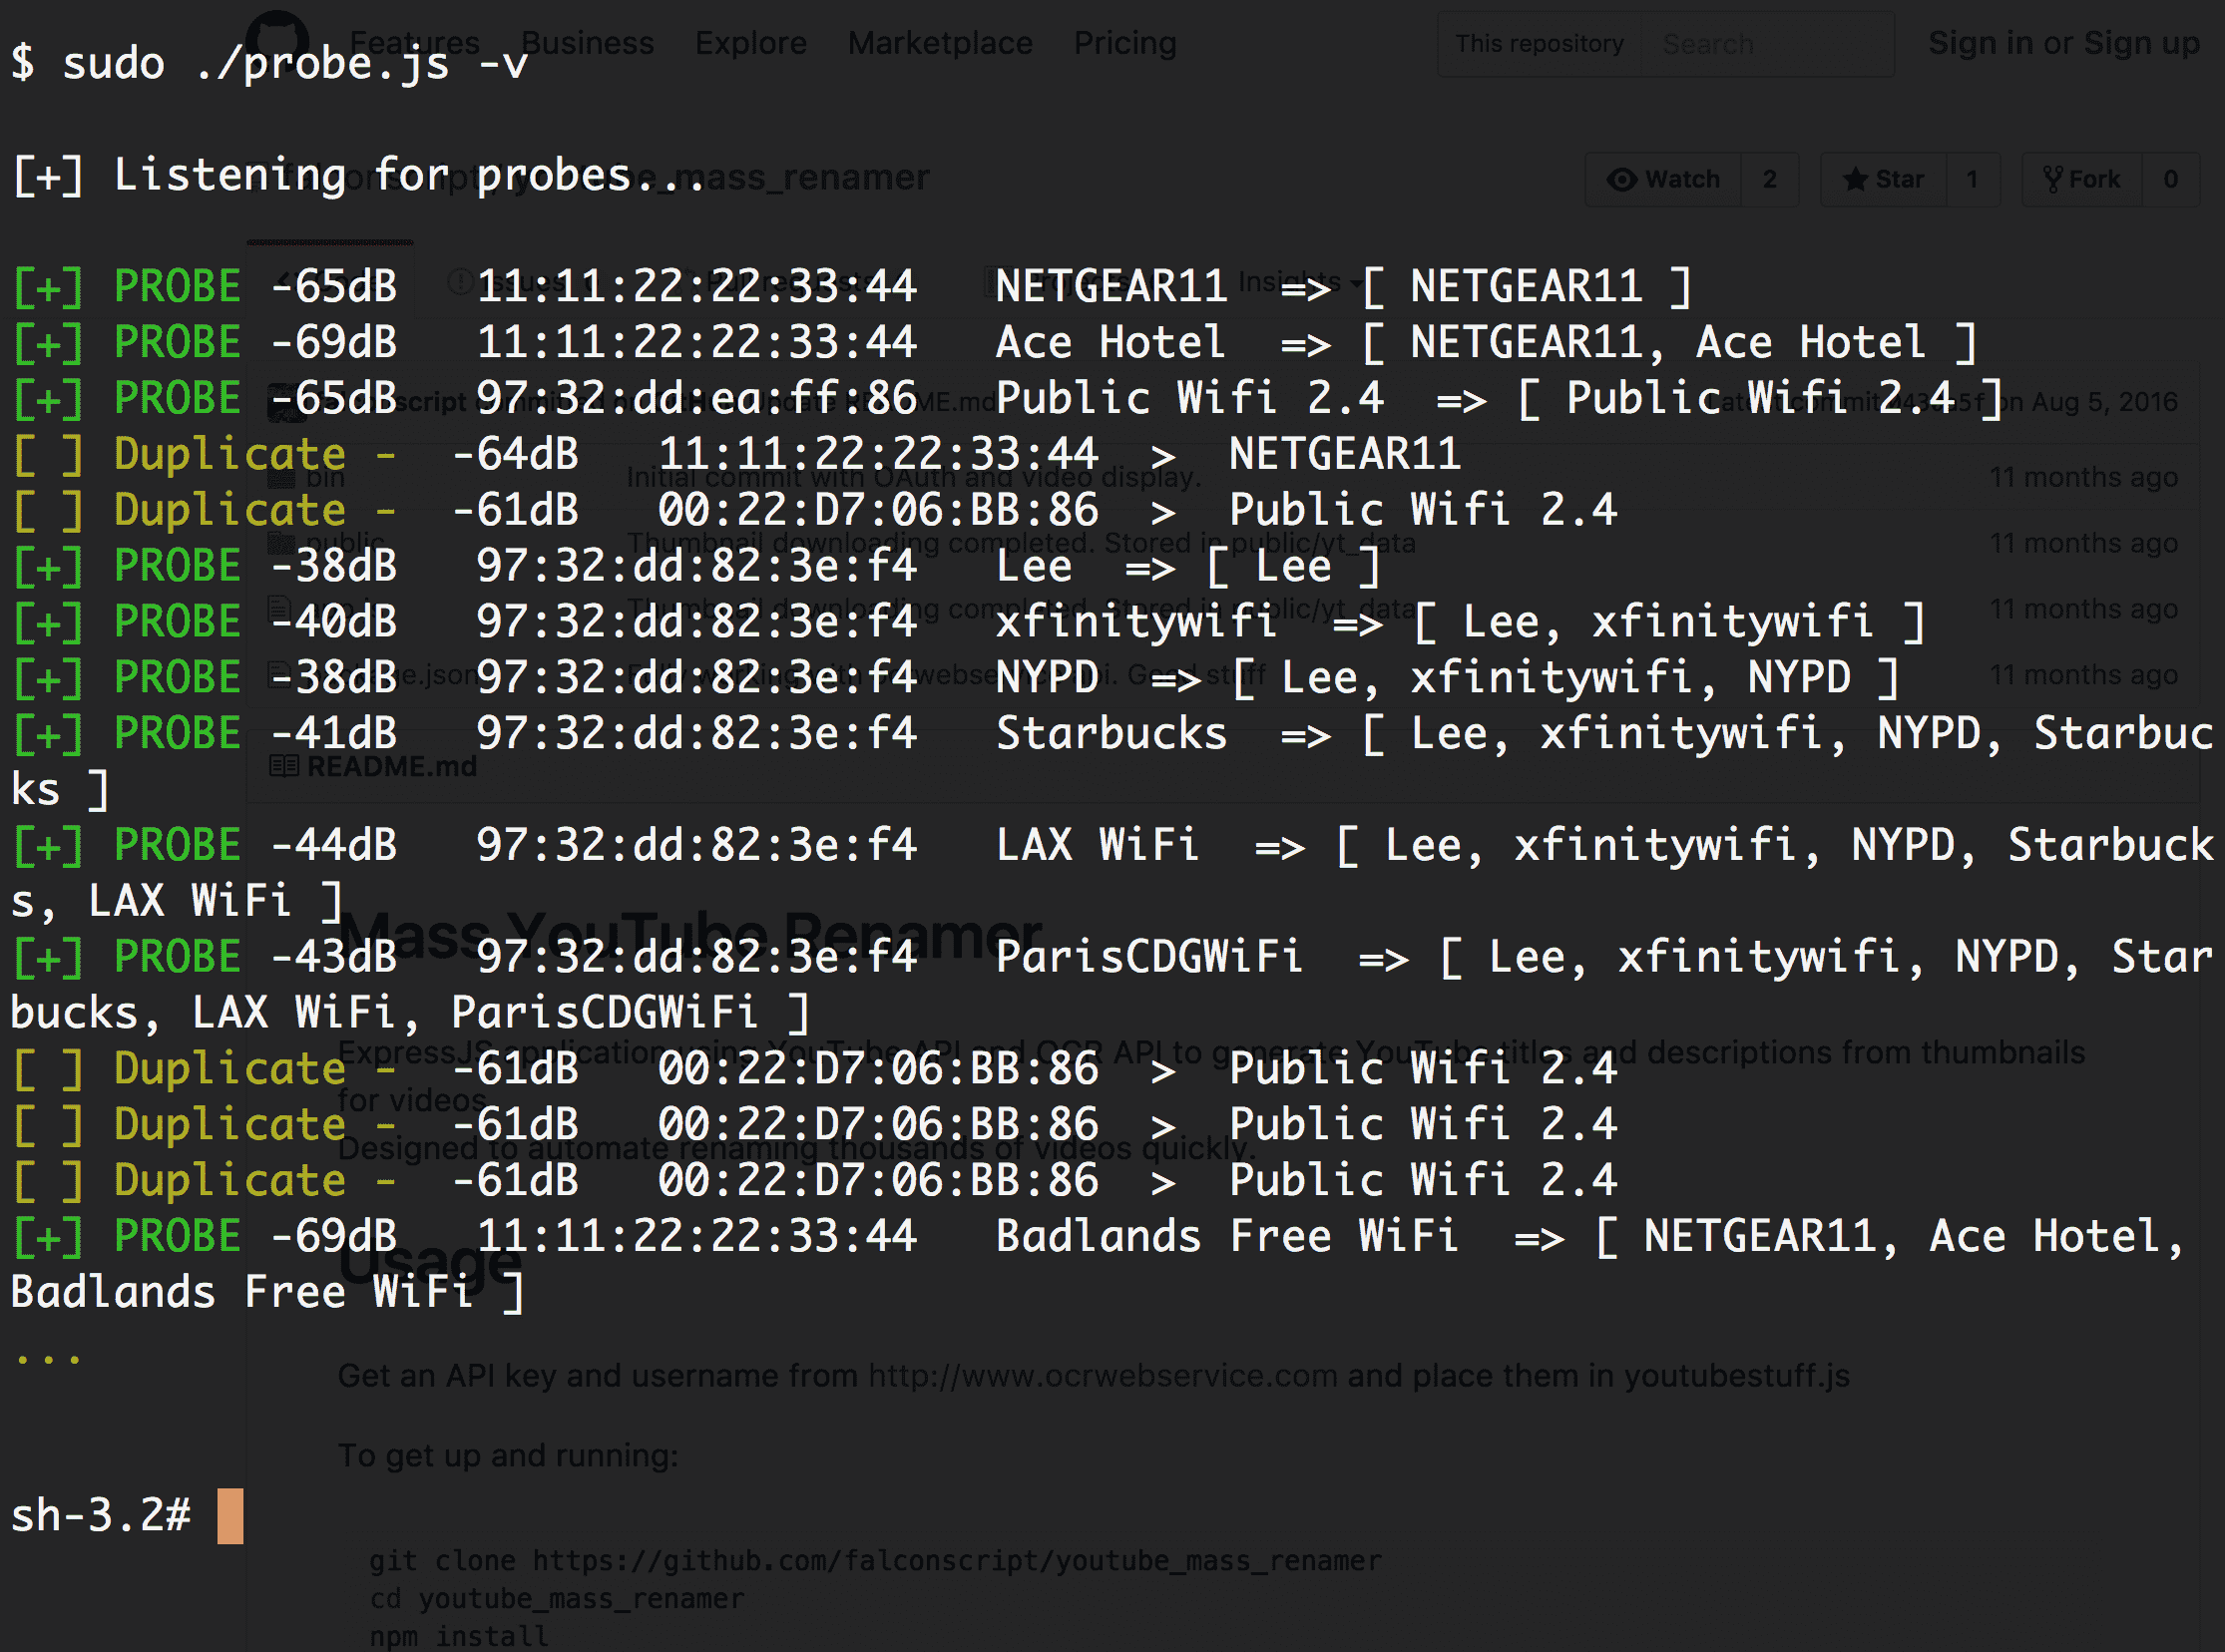This screenshot has height=1652, width=2225.
Task: Open the fork count 0
Action: [x=2170, y=180]
